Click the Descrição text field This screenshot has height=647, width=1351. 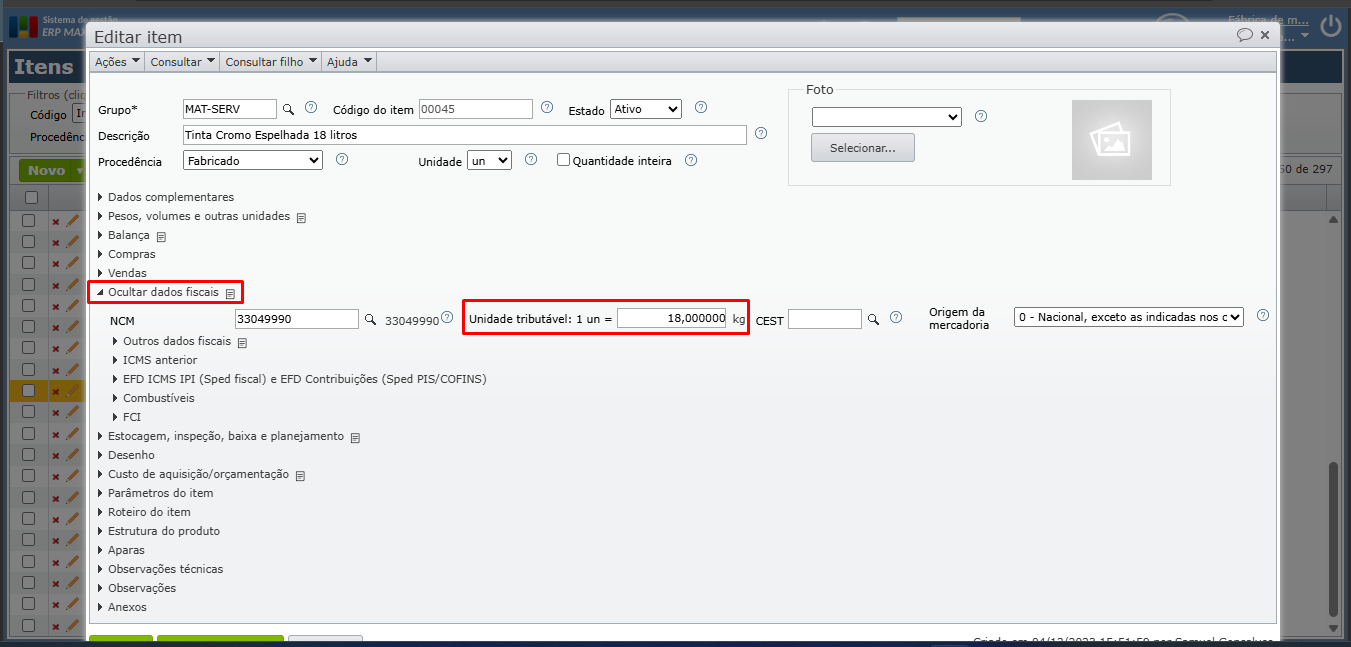click(465, 135)
